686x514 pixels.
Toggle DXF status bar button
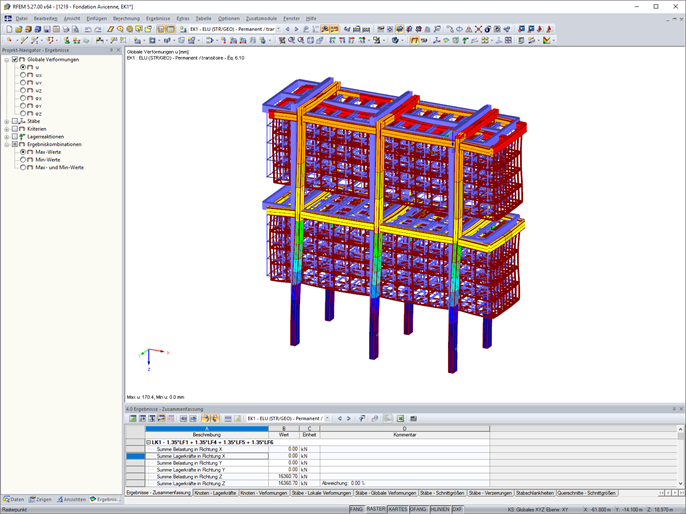point(457,510)
